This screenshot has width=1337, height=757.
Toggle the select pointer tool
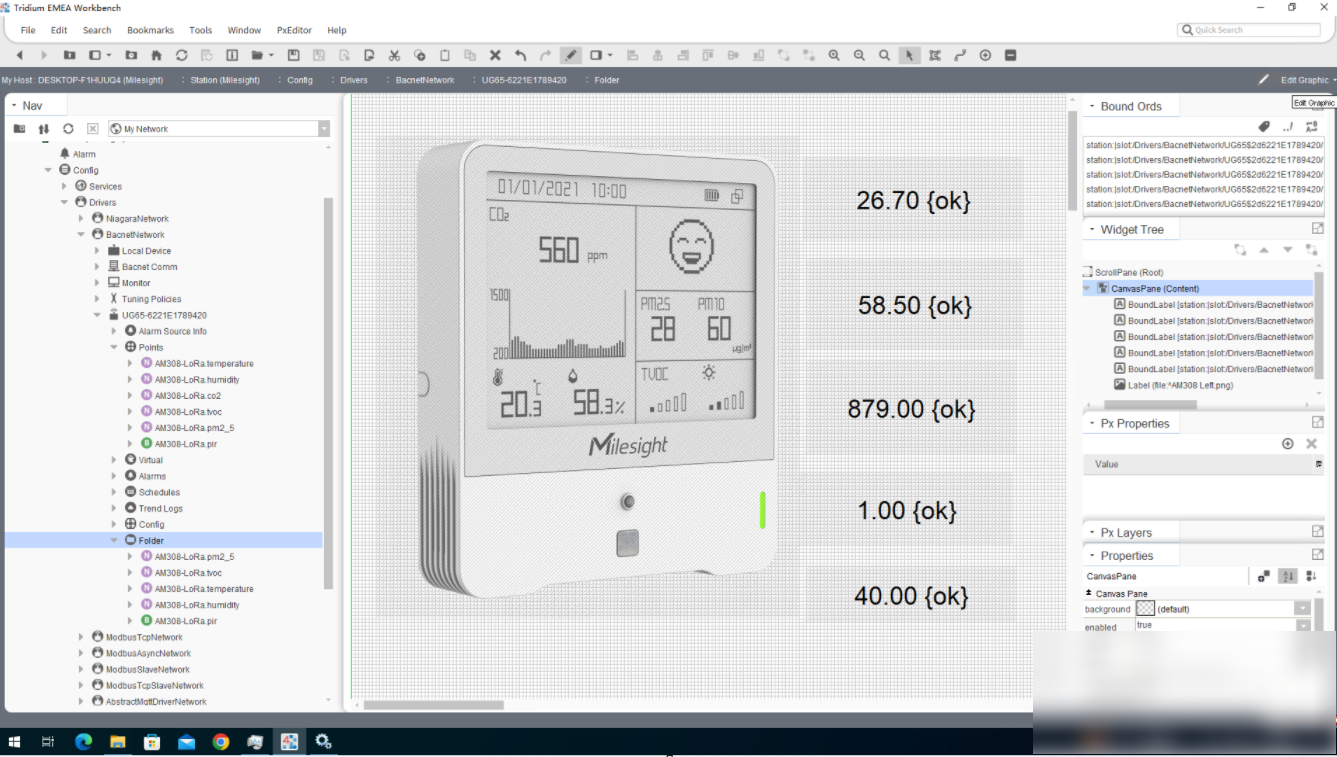pos(909,55)
